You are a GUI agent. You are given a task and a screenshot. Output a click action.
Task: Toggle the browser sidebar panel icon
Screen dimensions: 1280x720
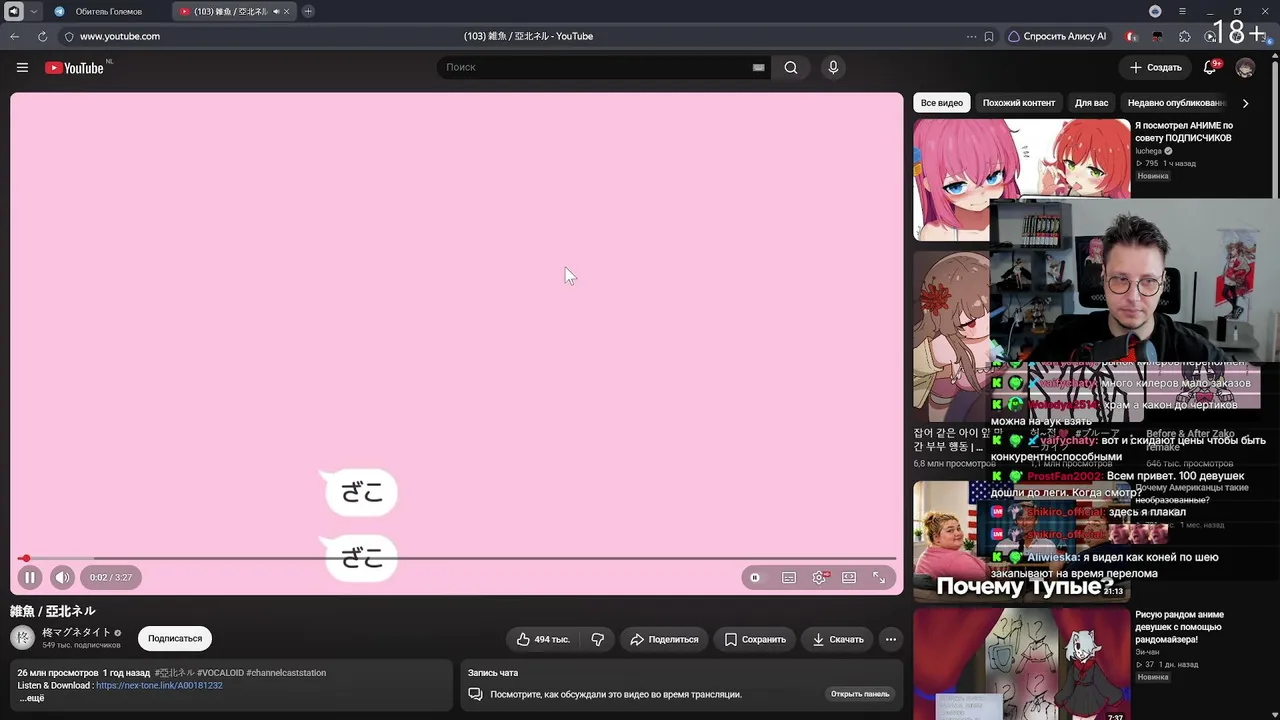click(14, 12)
